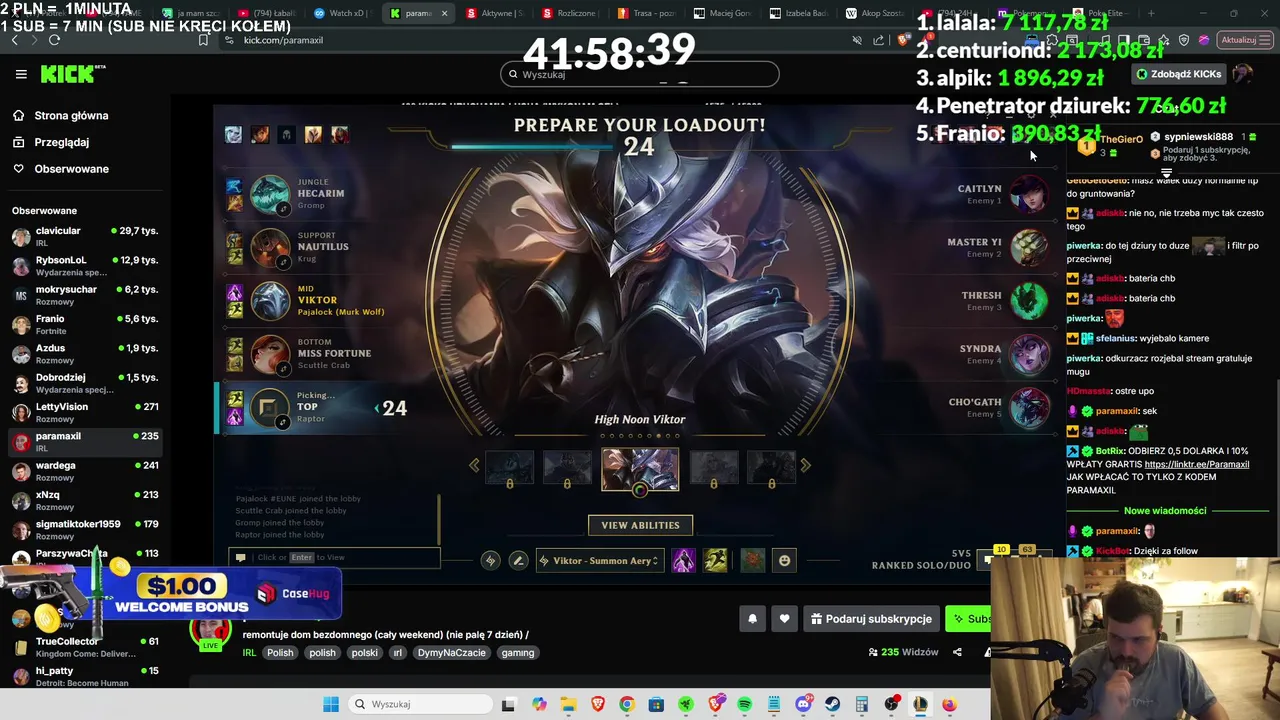Screen dimensions: 1280x720
Task: Open the green IRL category link
Action: [249, 653]
